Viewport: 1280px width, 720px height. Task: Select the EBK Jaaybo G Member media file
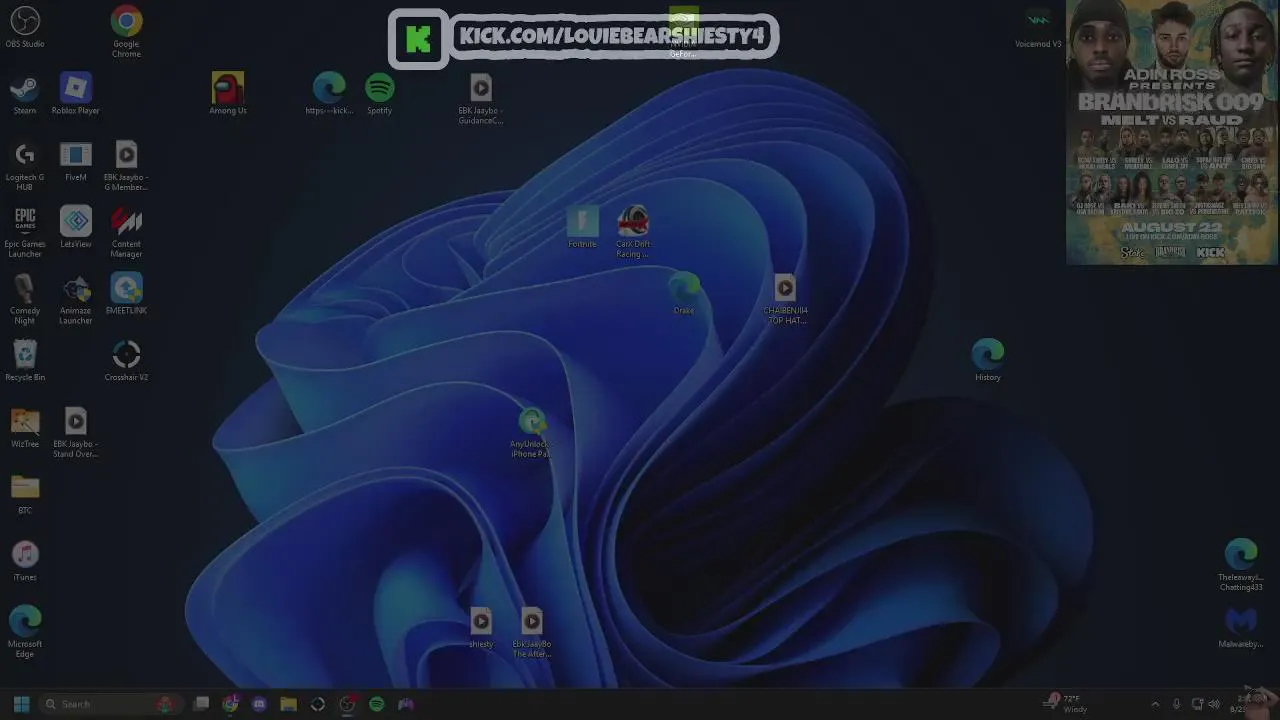[x=126, y=165]
